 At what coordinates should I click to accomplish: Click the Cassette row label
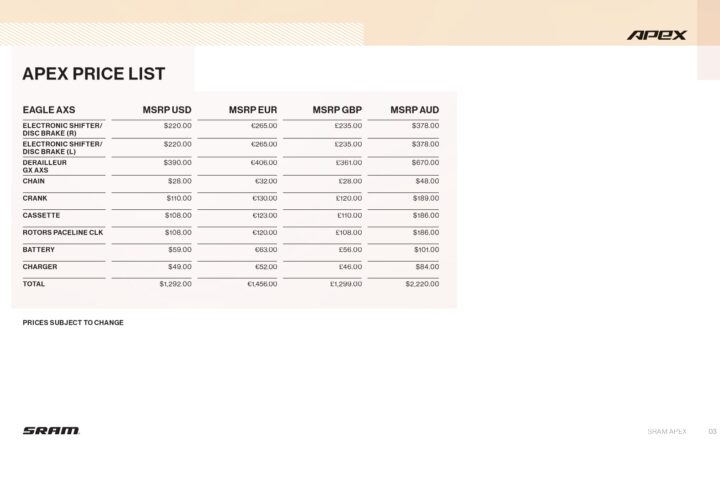point(41,215)
